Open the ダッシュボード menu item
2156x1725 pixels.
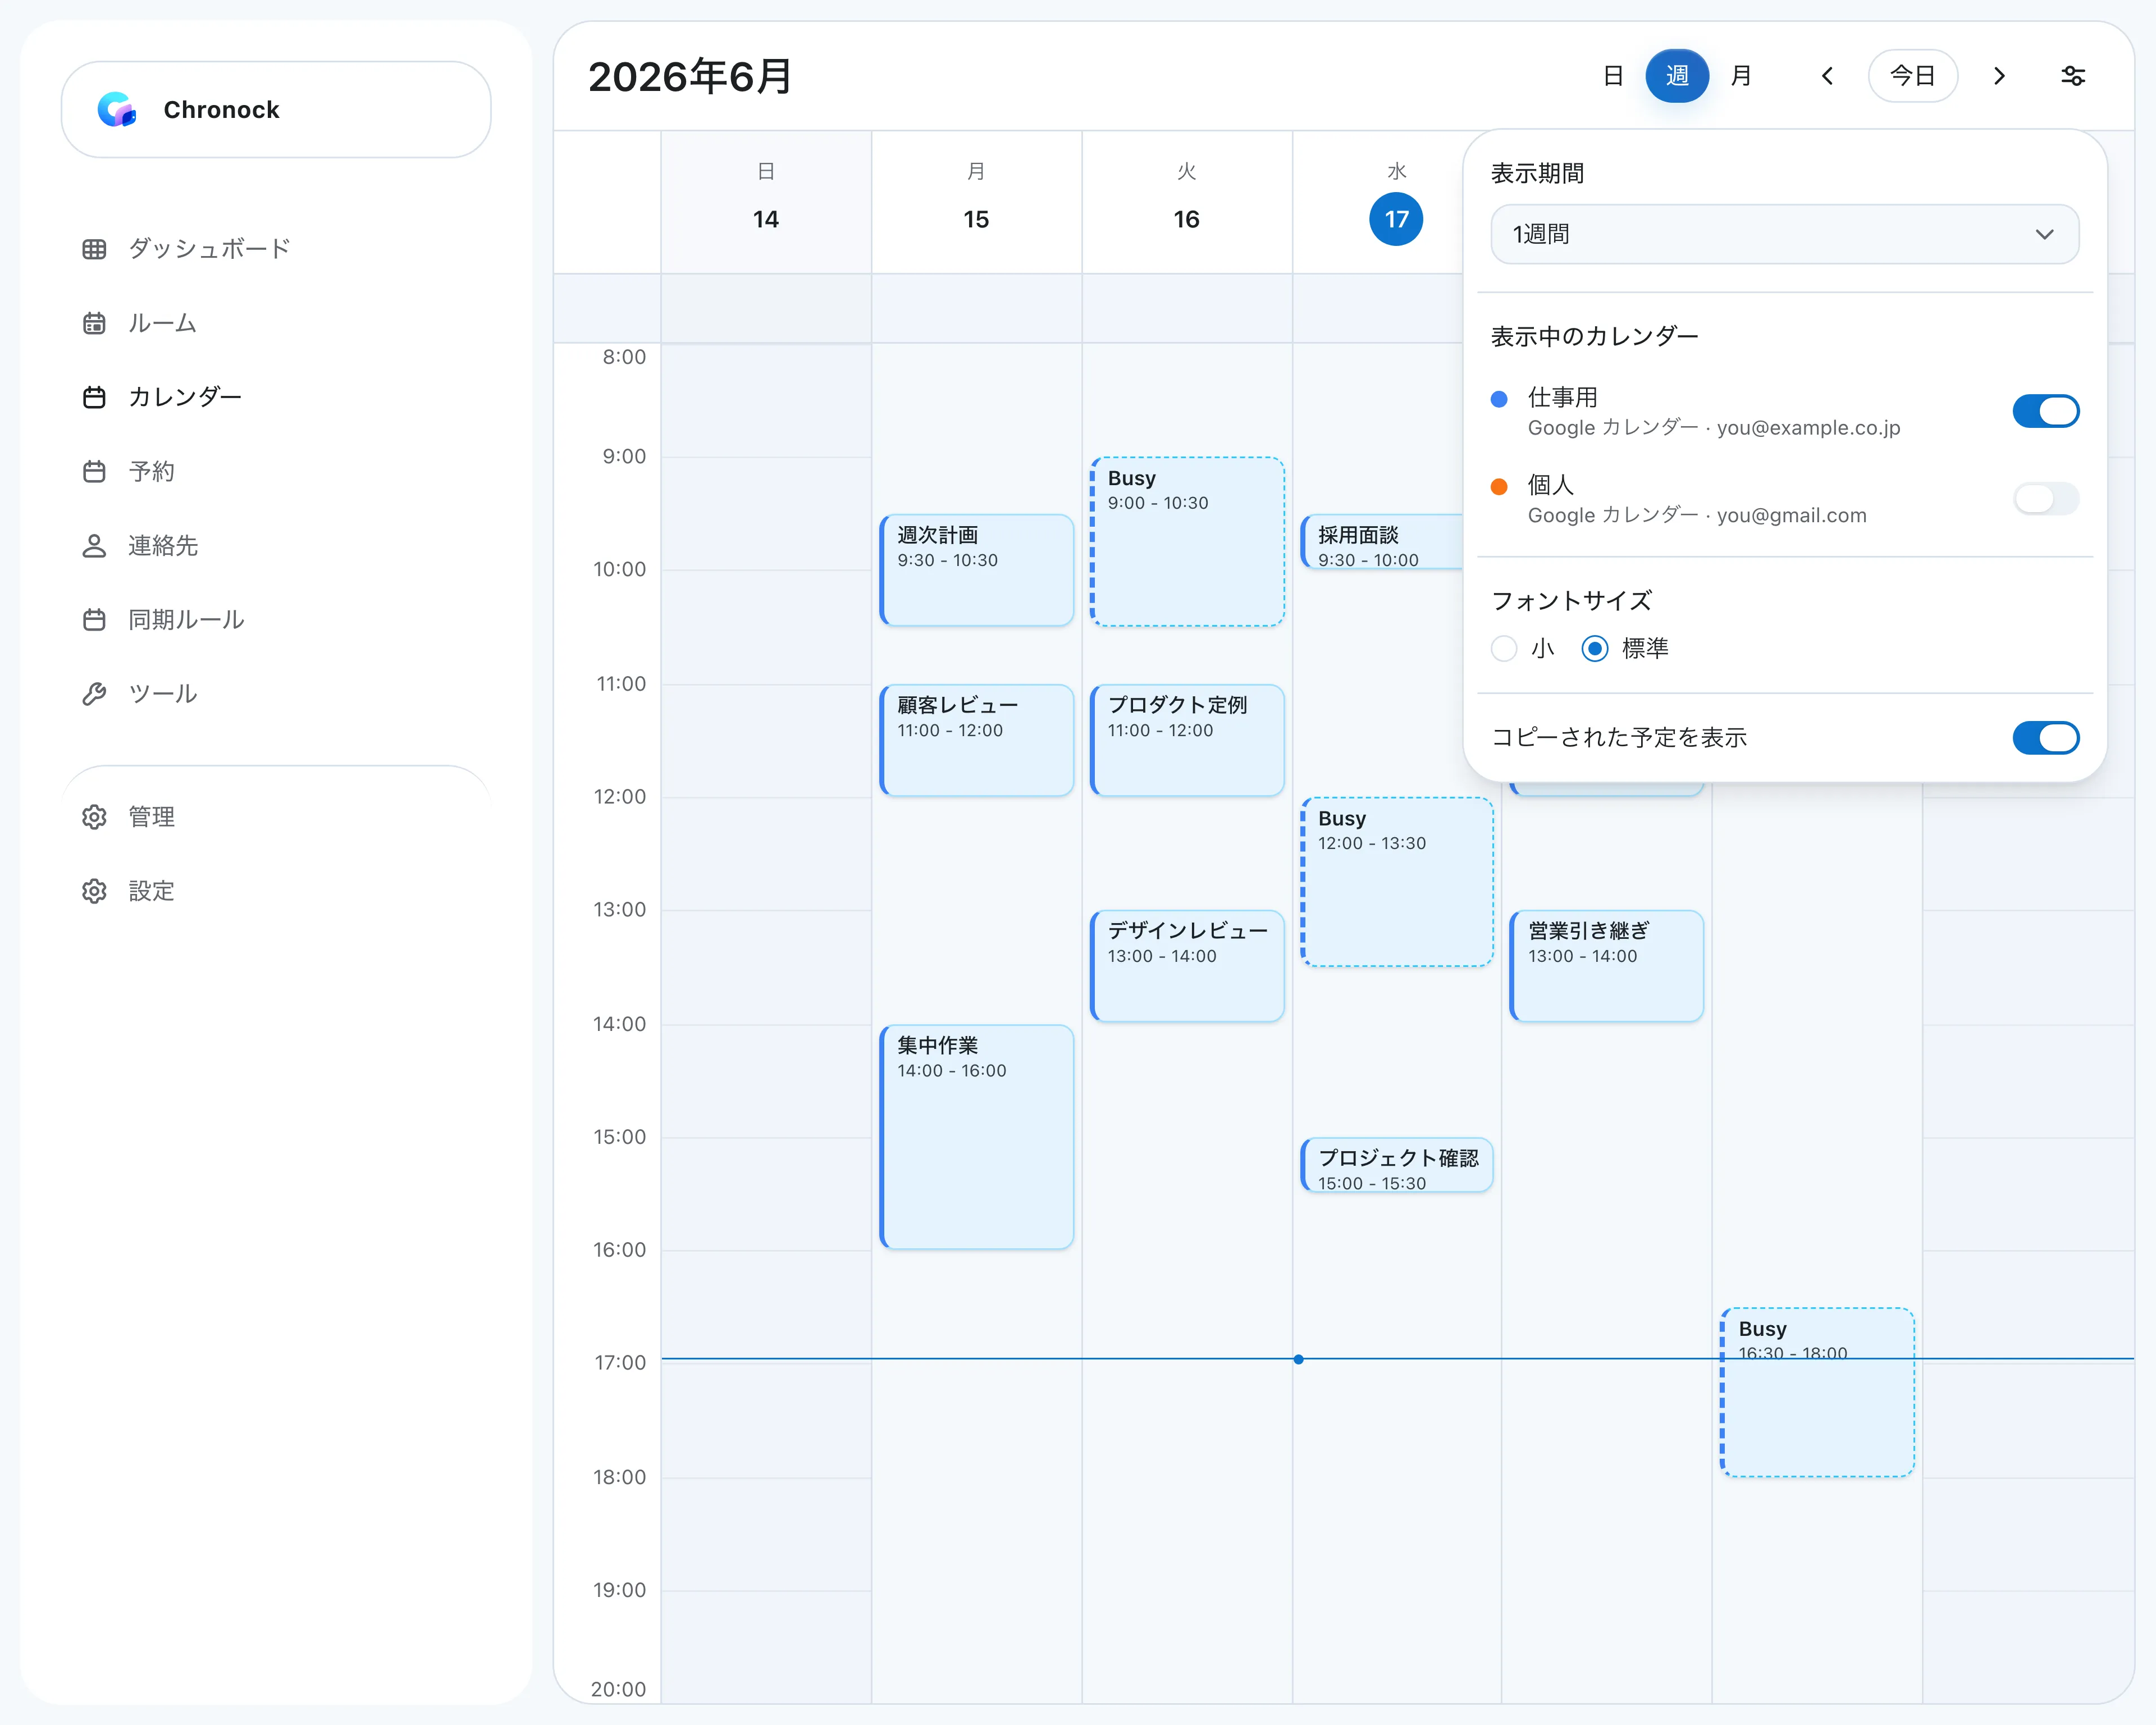pos(276,249)
